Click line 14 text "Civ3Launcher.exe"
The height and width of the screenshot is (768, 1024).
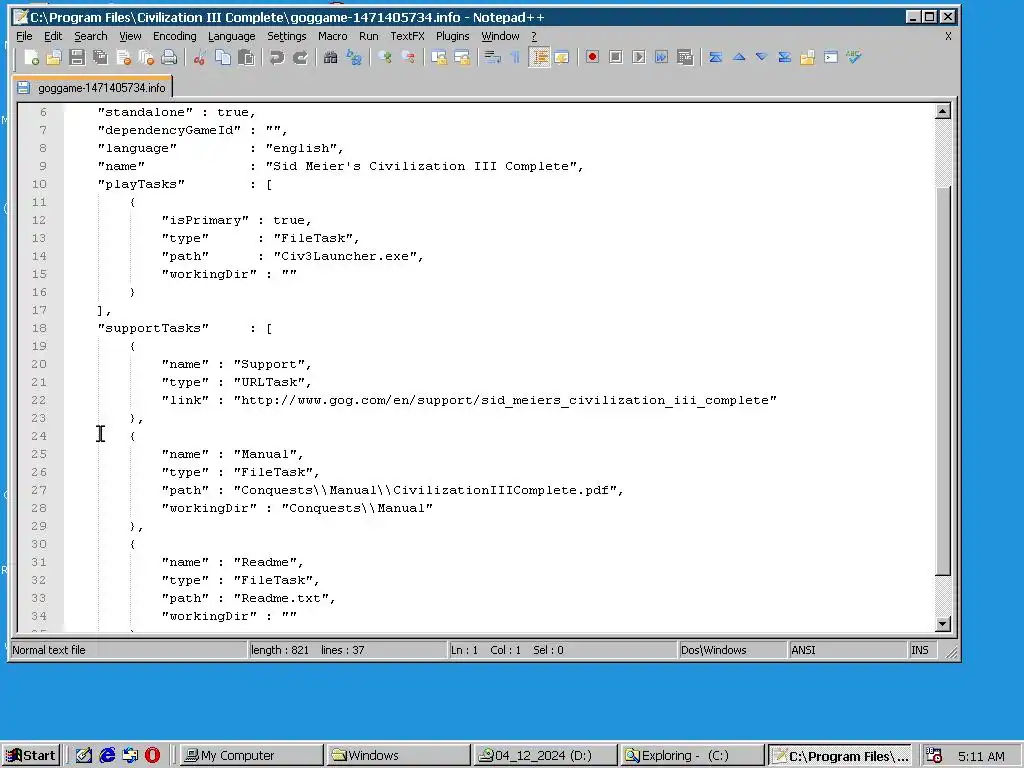(345, 256)
